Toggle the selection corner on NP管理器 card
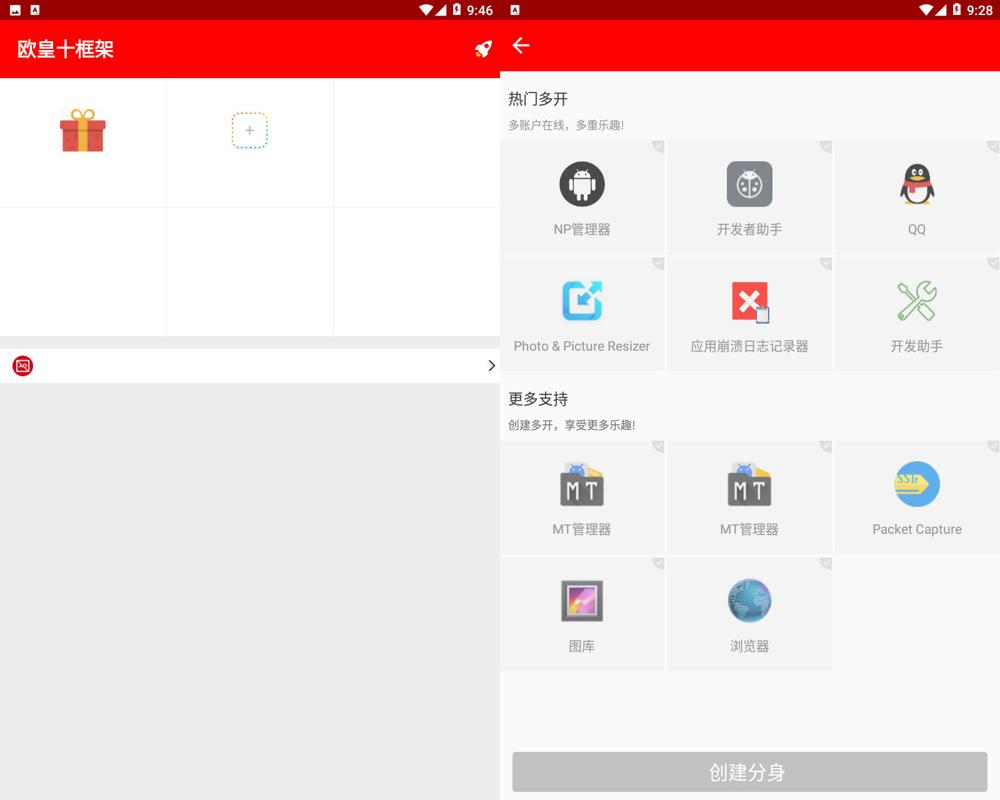The height and width of the screenshot is (800, 1000). coord(658,147)
